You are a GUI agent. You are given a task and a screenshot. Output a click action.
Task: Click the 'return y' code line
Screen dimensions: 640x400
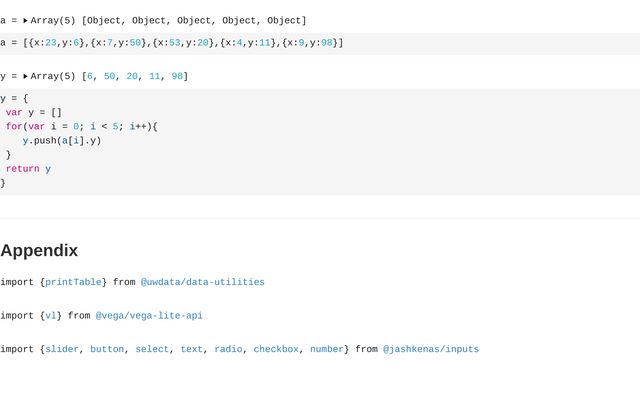pos(28,169)
